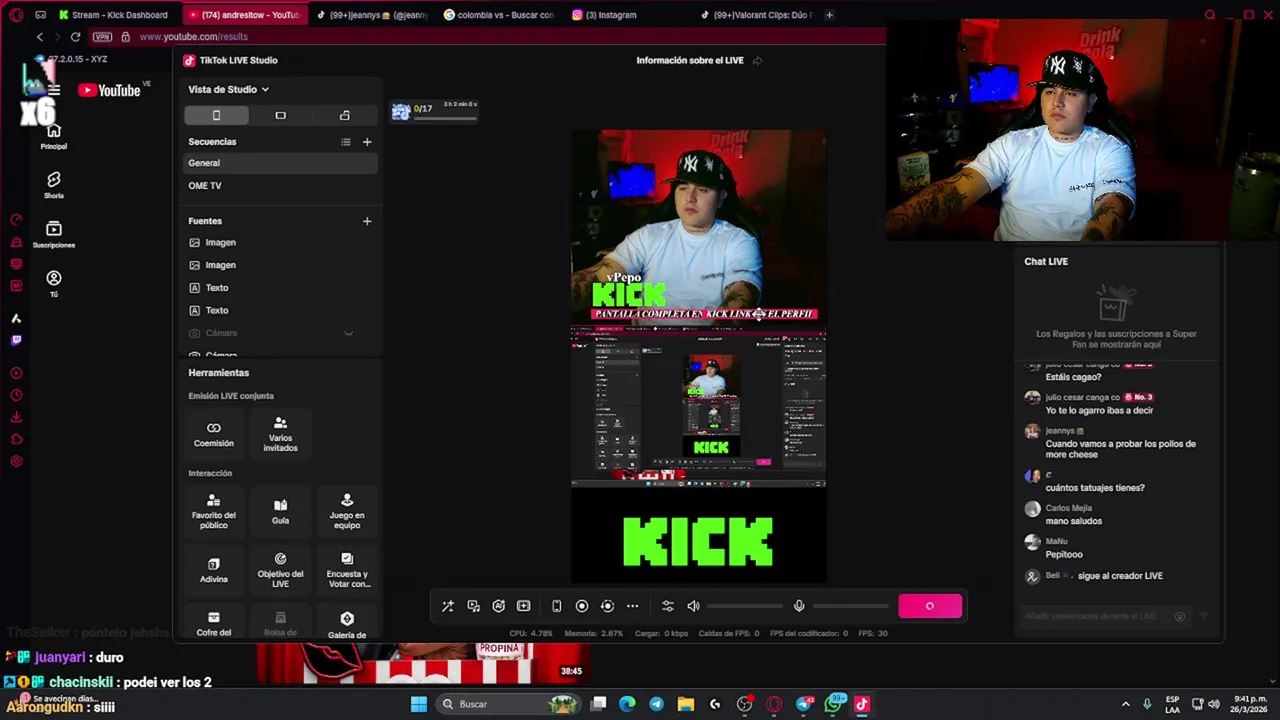
Task: Open the audio mixer sliders icon
Action: click(x=668, y=606)
